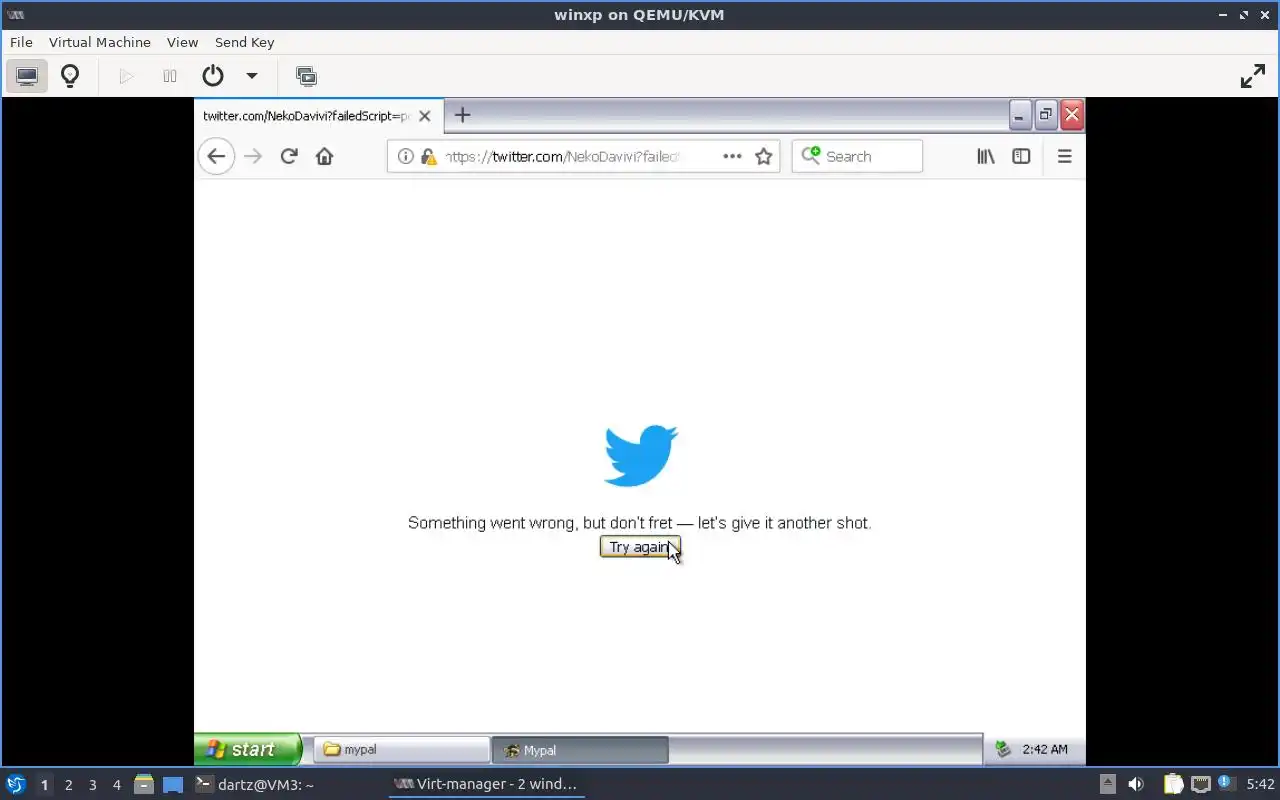
Task: Pause the virtual machine
Action: [170, 76]
